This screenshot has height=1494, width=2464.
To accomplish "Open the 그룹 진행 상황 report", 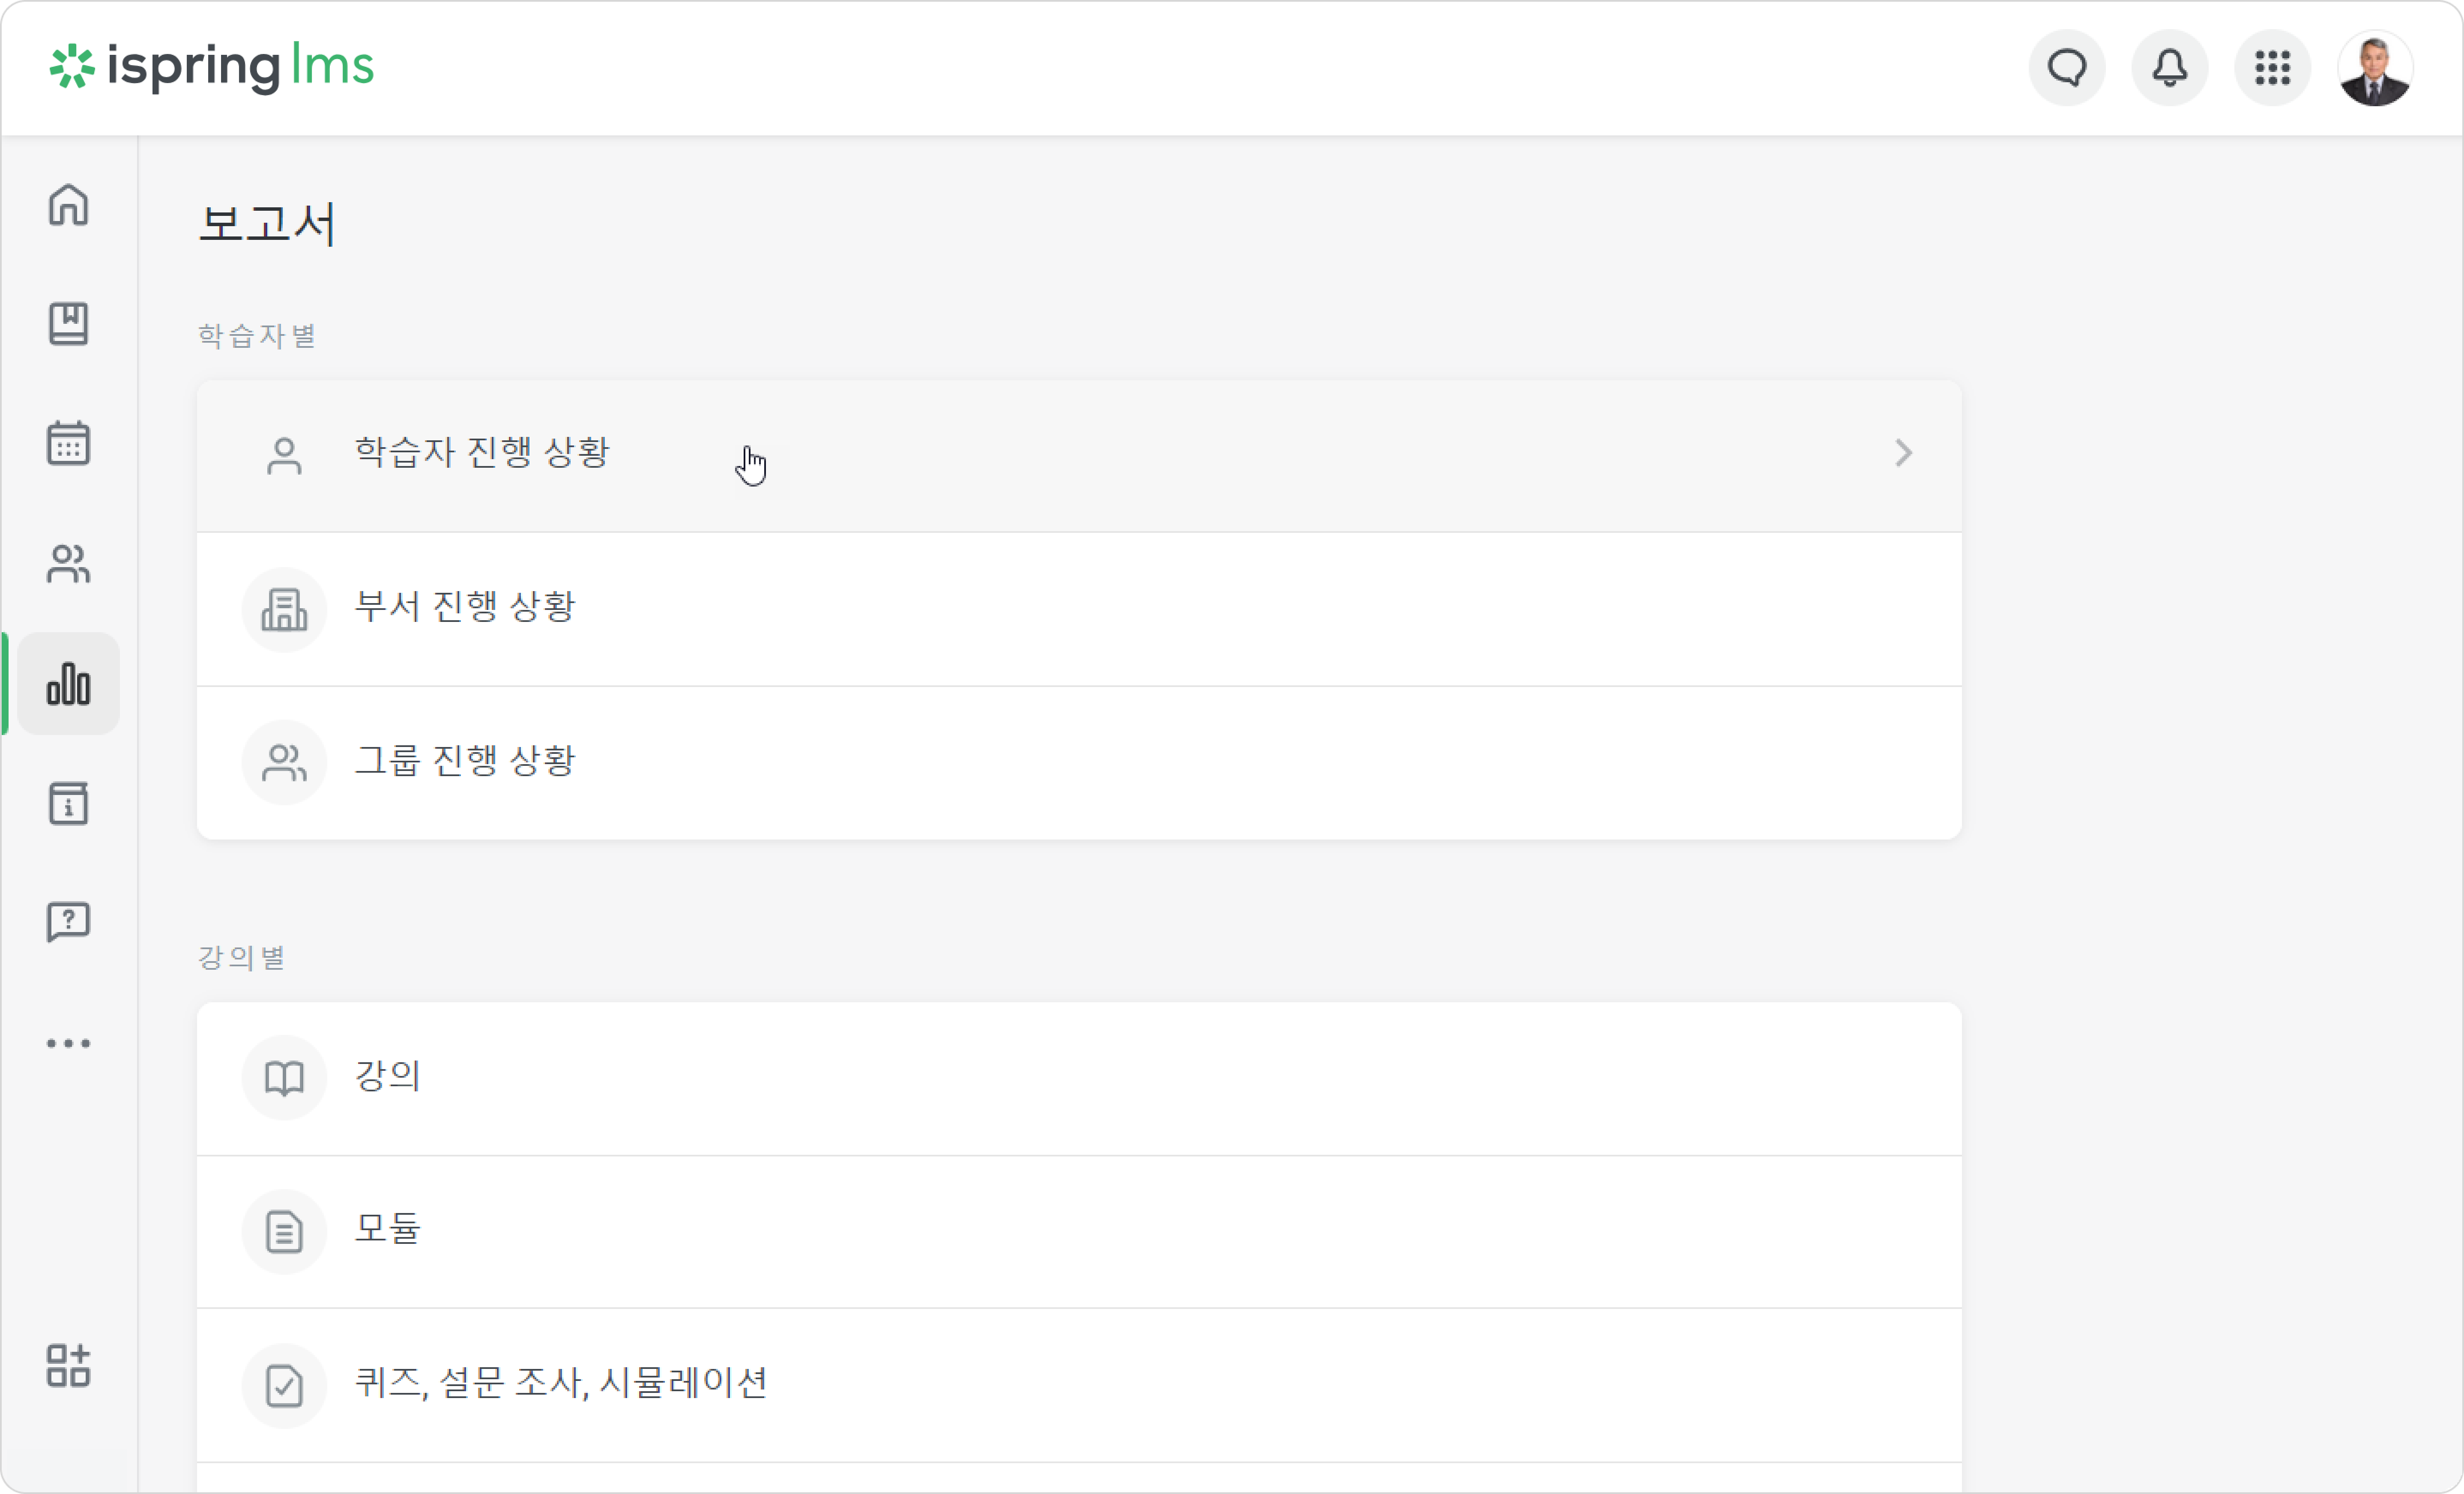I will pos(1079,763).
